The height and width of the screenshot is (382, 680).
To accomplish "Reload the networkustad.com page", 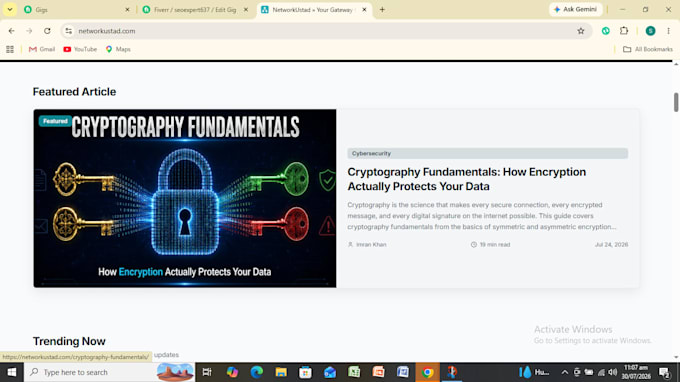I will pos(47,31).
